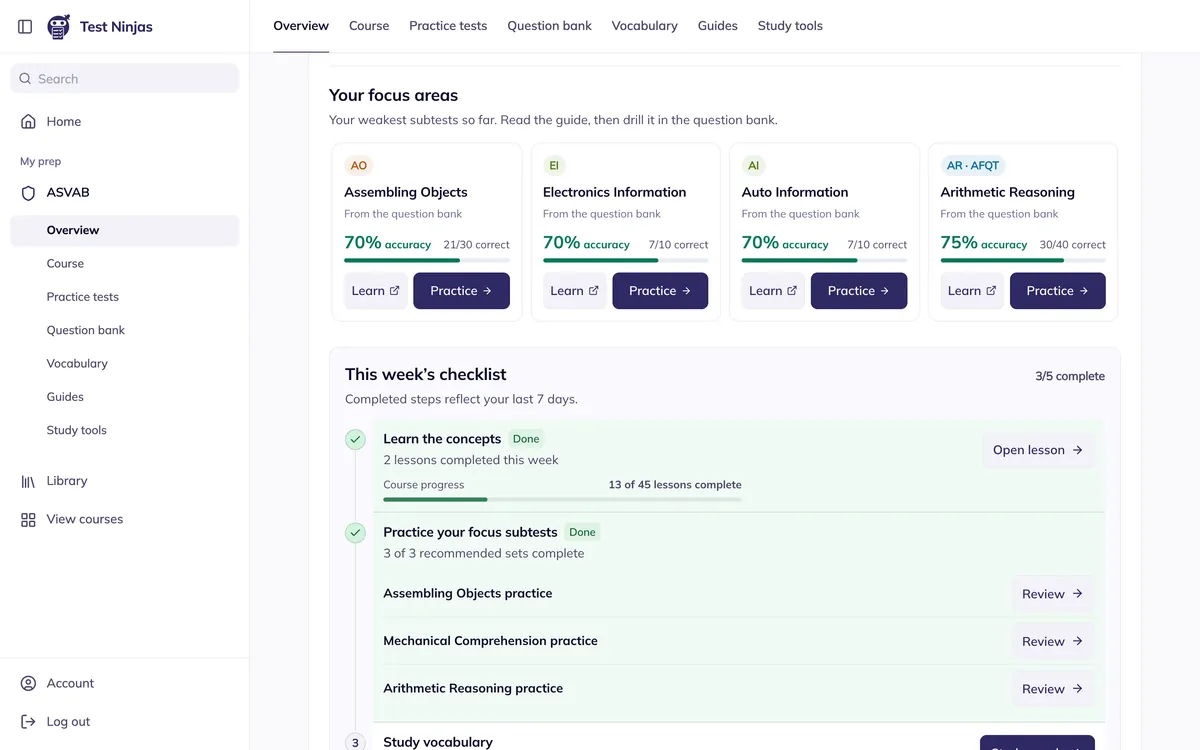Open Learn for Arithmetic Reasoning

point(972,291)
